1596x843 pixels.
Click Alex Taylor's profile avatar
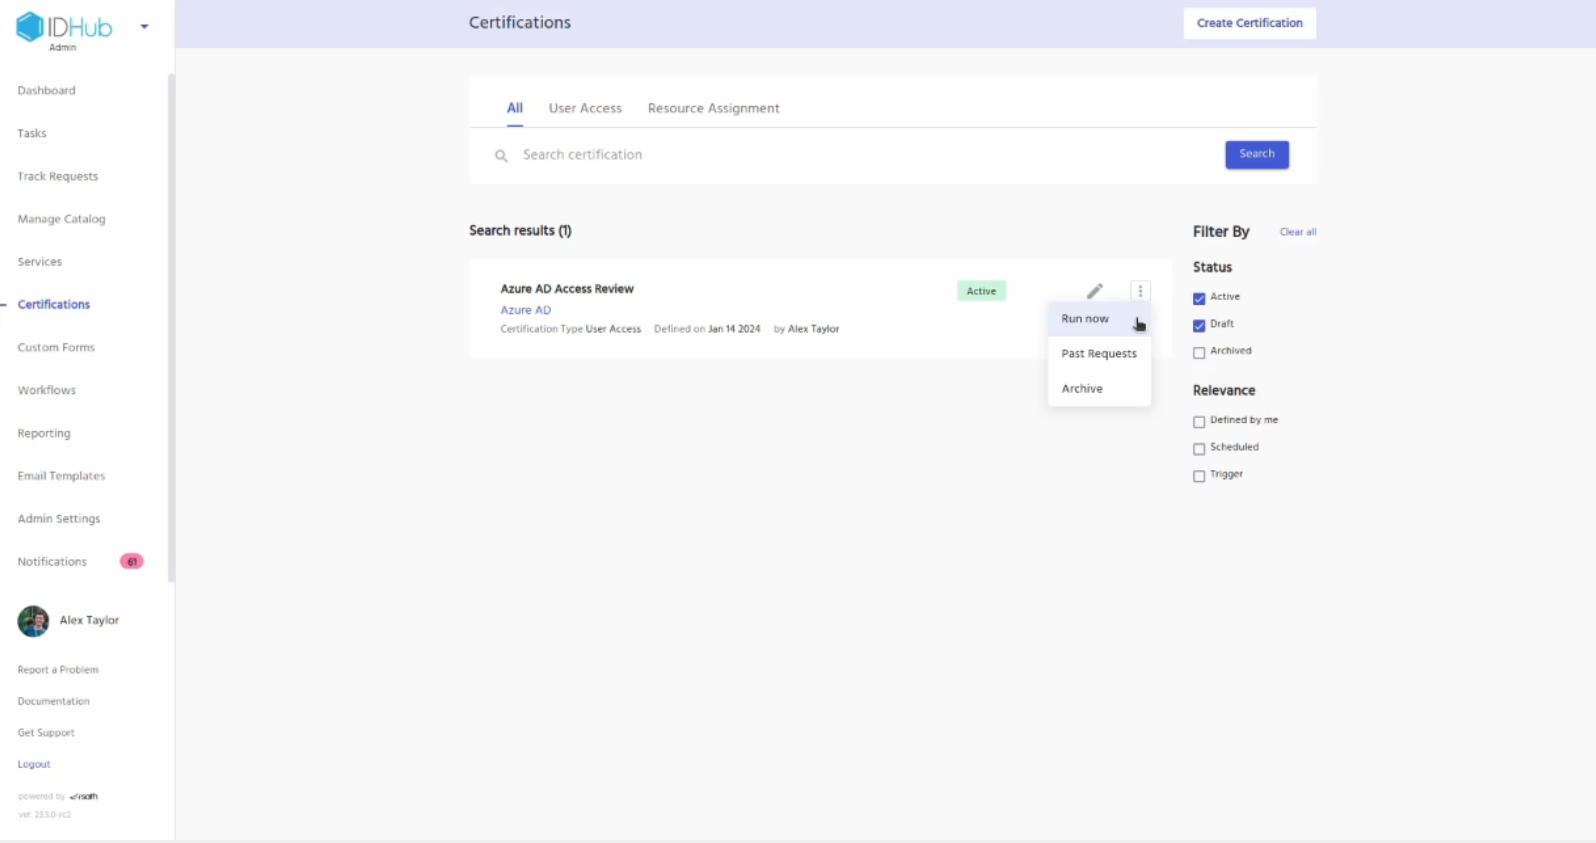[x=33, y=621]
